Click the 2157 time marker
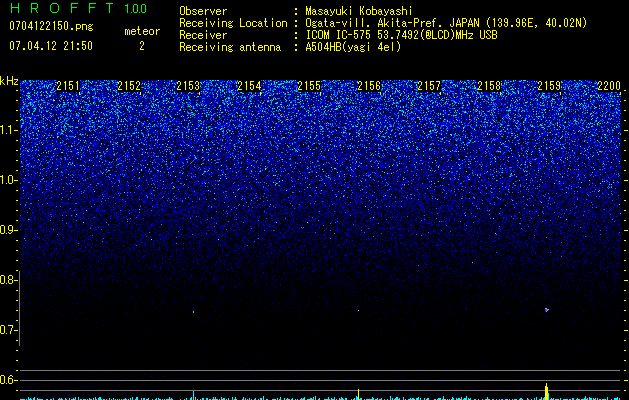The image size is (629, 400). point(429,86)
